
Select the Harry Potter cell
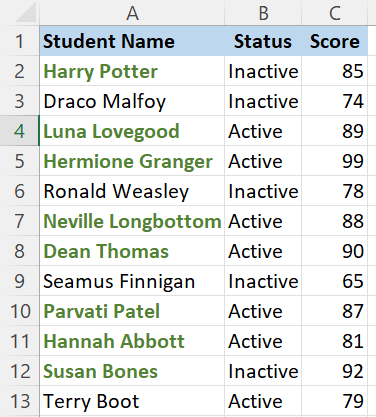click(132, 71)
